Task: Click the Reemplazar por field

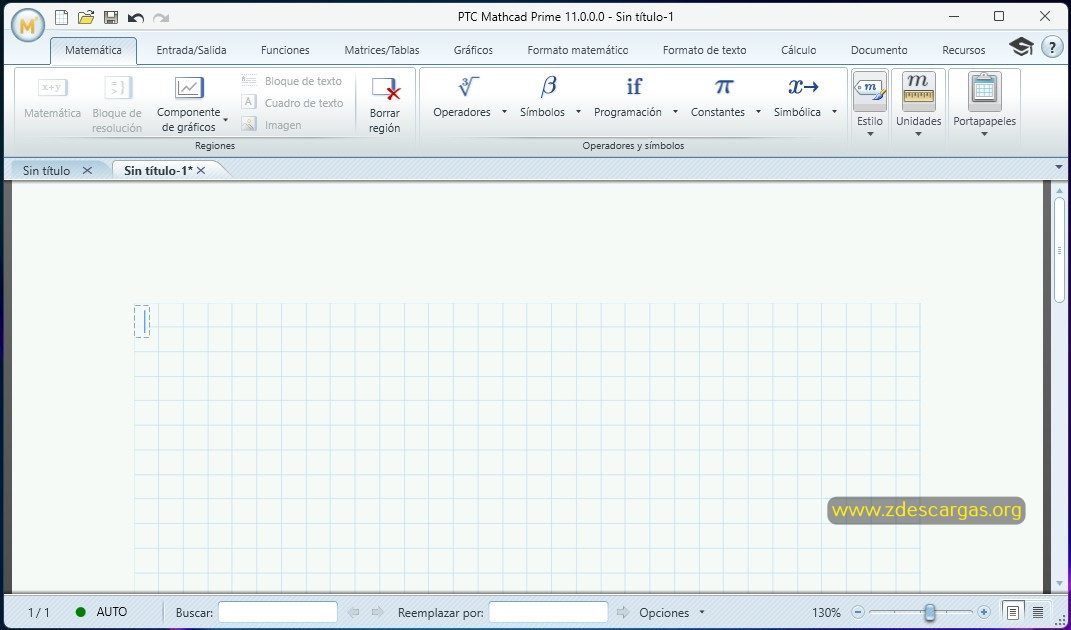Action: coord(548,612)
